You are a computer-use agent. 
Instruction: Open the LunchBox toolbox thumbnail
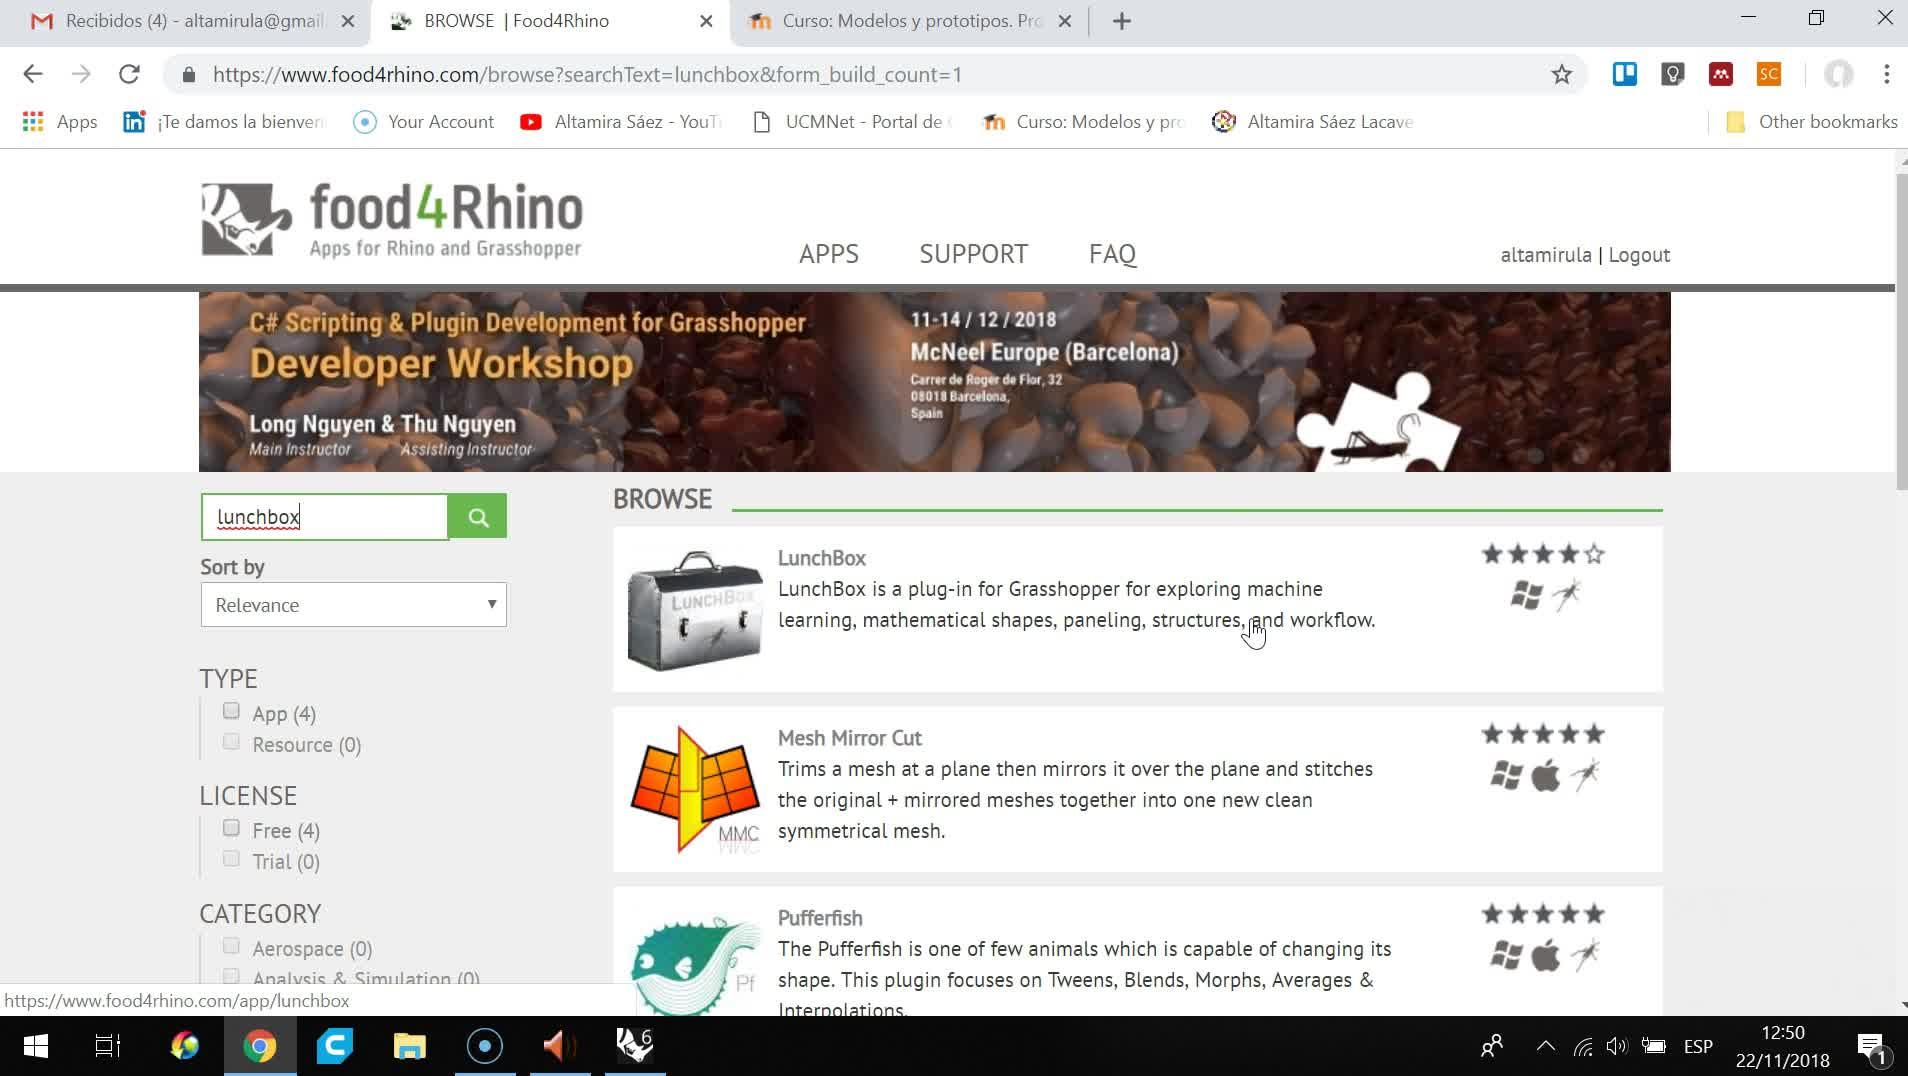tap(695, 610)
